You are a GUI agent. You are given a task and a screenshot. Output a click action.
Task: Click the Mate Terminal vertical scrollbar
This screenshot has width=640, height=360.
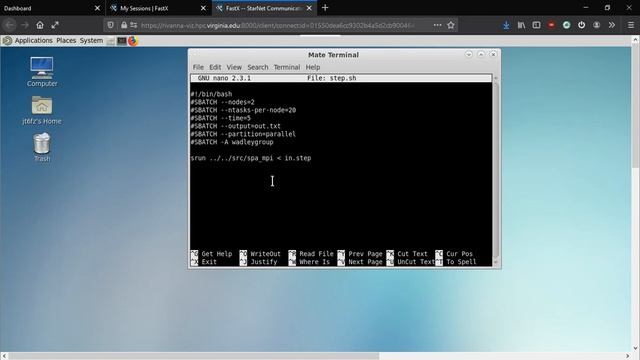coord(496,170)
